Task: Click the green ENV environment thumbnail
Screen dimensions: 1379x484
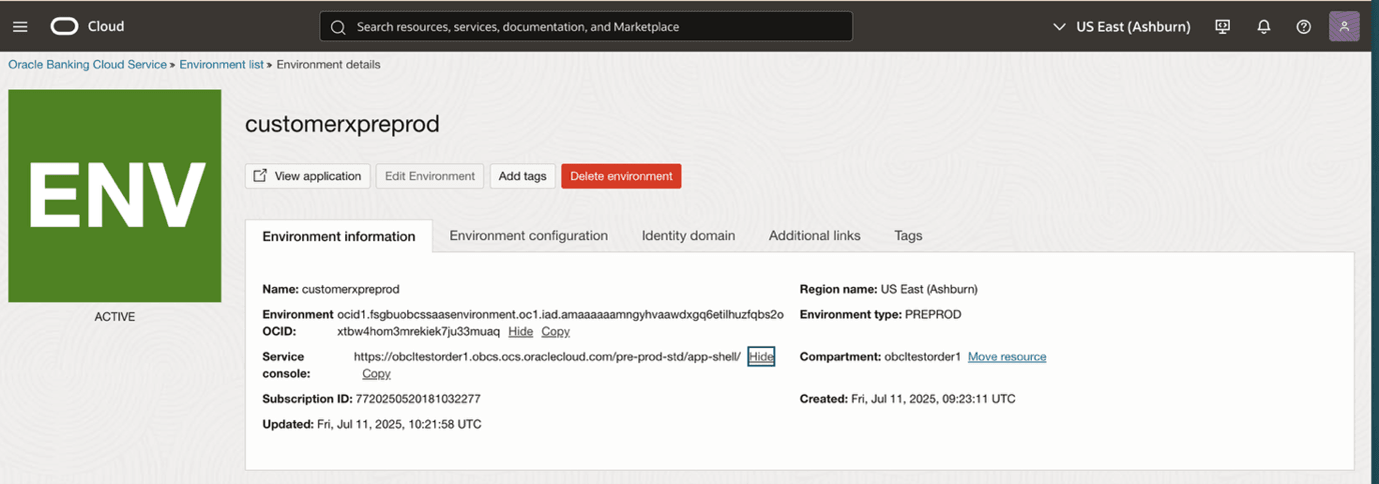Action: click(x=115, y=196)
